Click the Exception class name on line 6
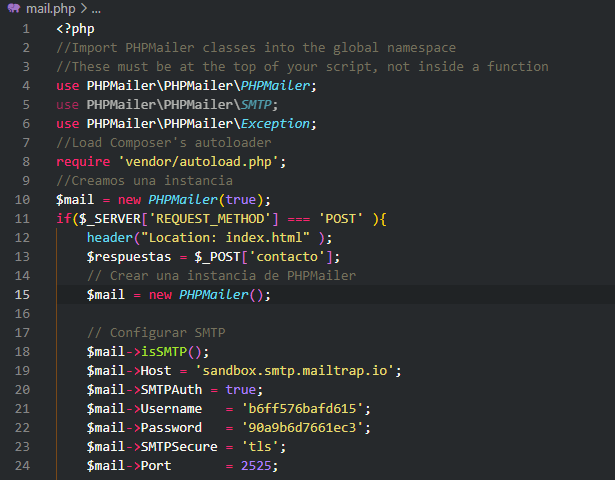This screenshot has height=480, width=615. coord(275,124)
